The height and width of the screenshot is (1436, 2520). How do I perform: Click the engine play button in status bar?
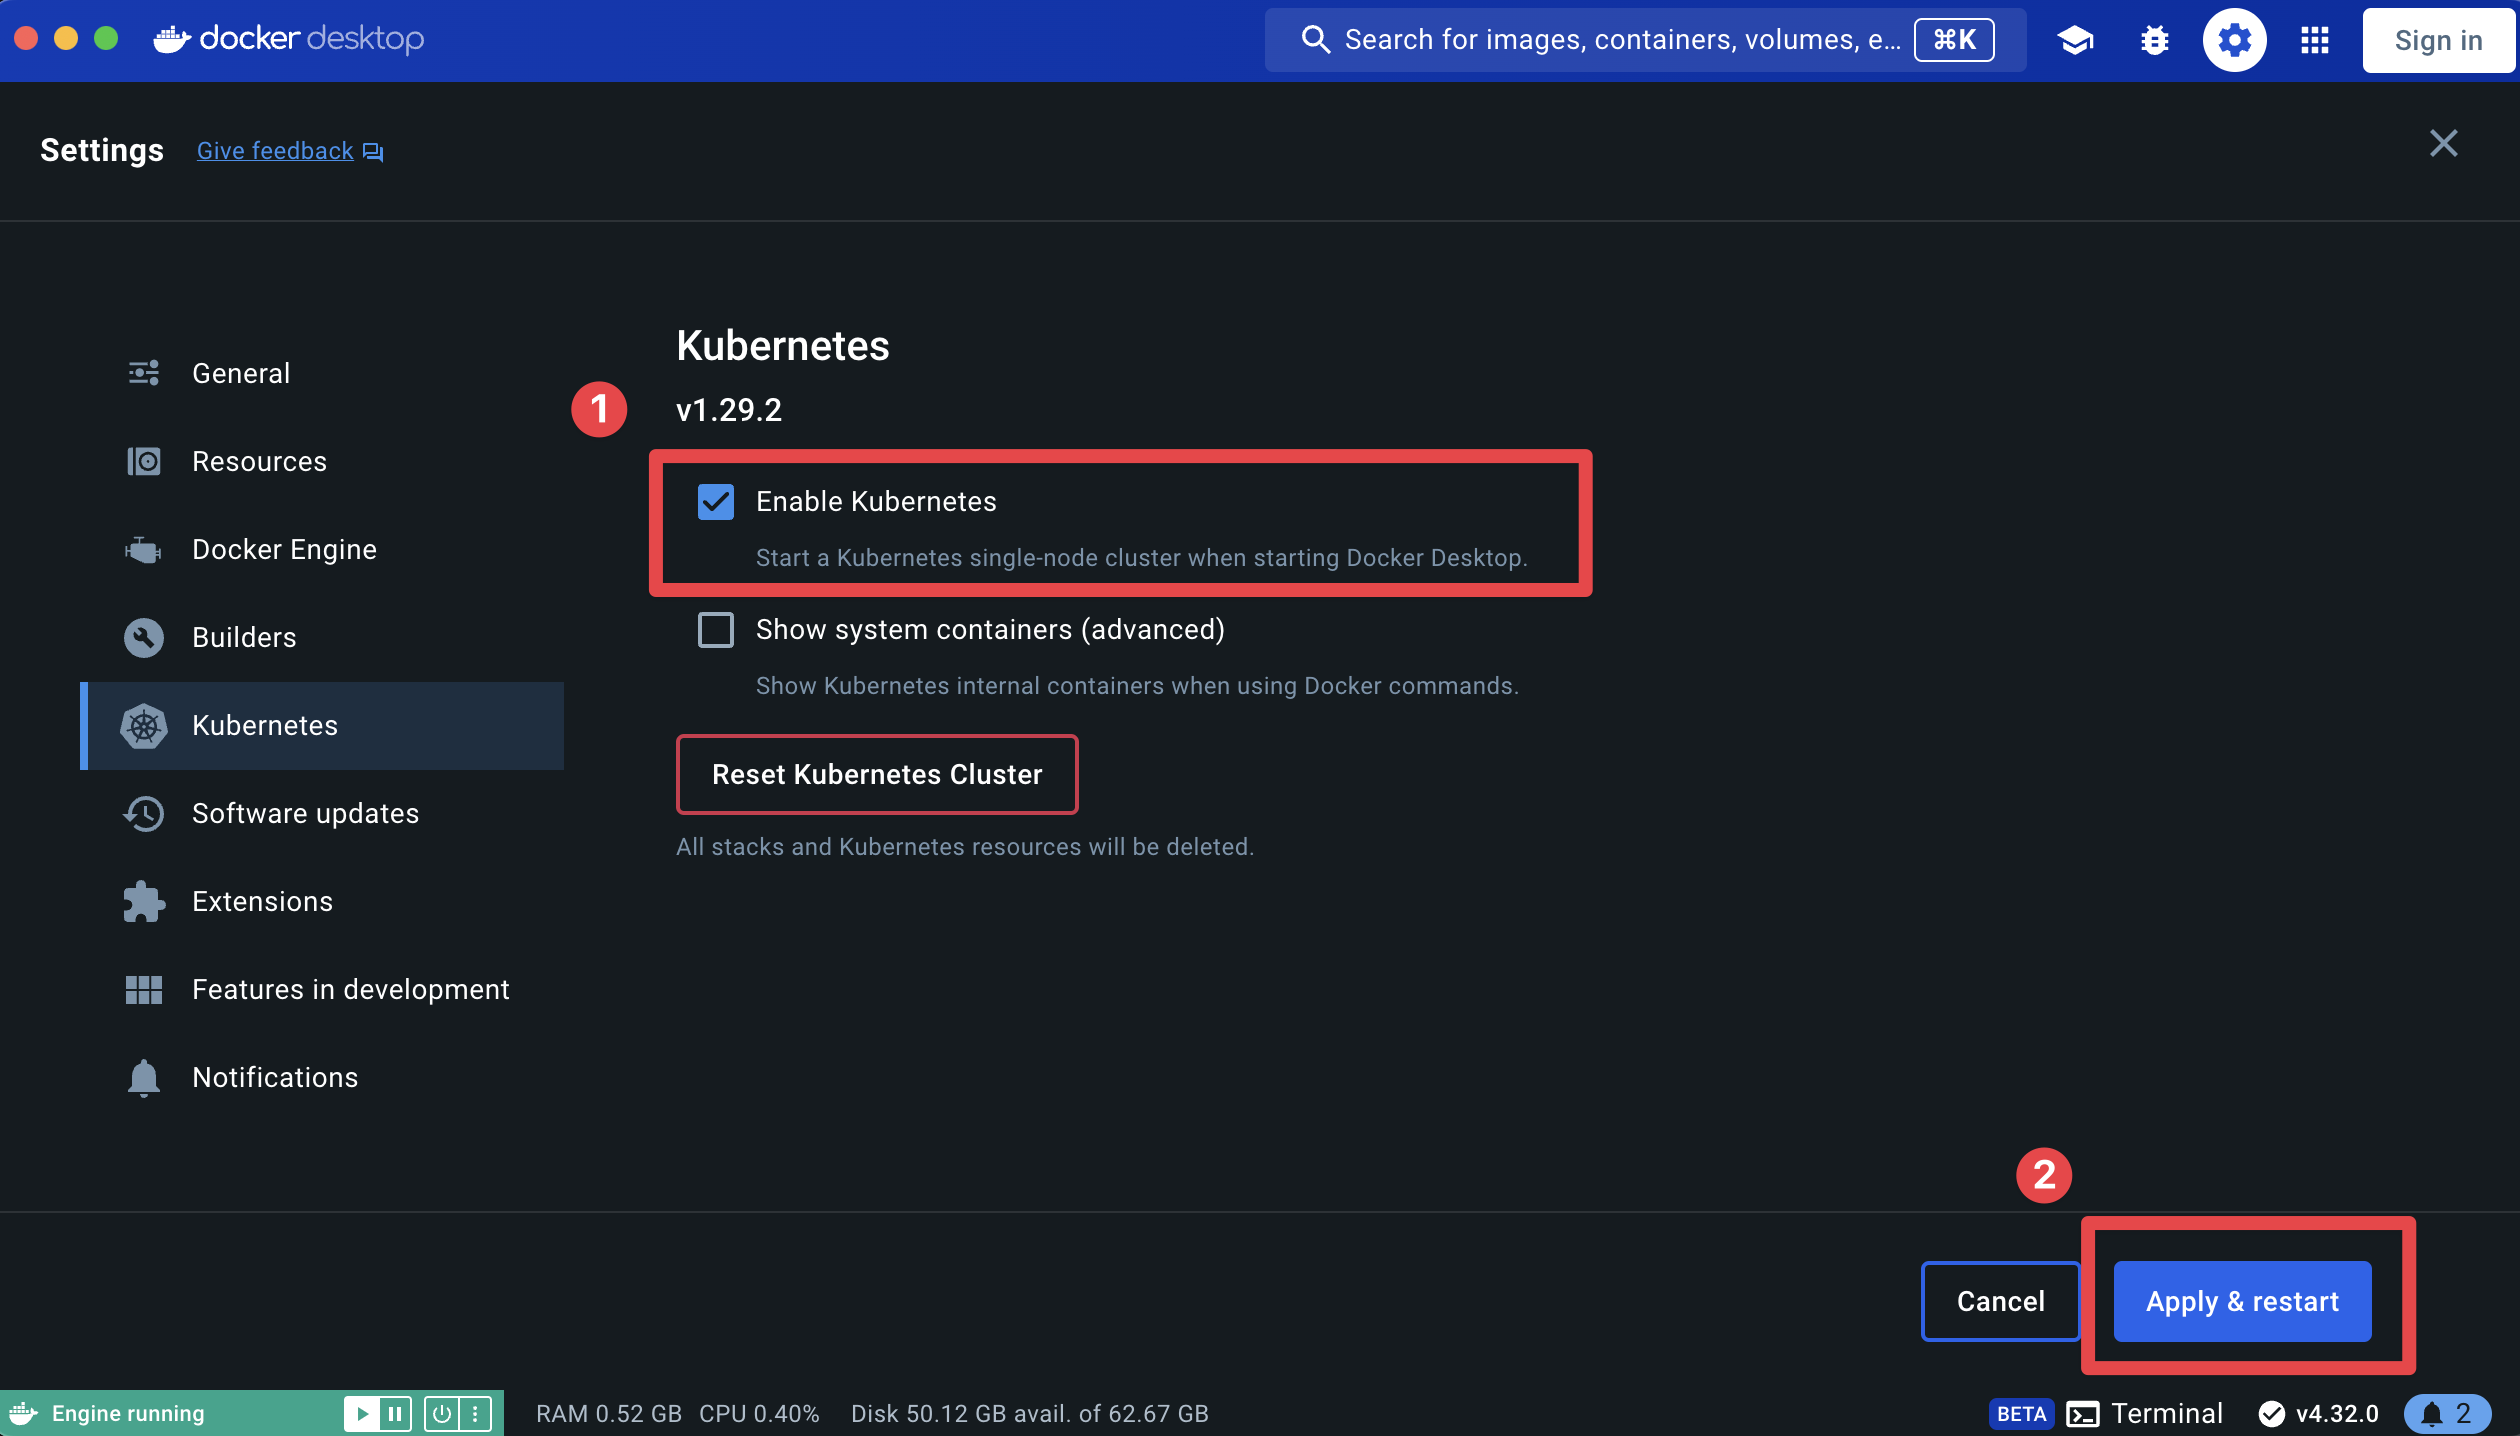362,1413
